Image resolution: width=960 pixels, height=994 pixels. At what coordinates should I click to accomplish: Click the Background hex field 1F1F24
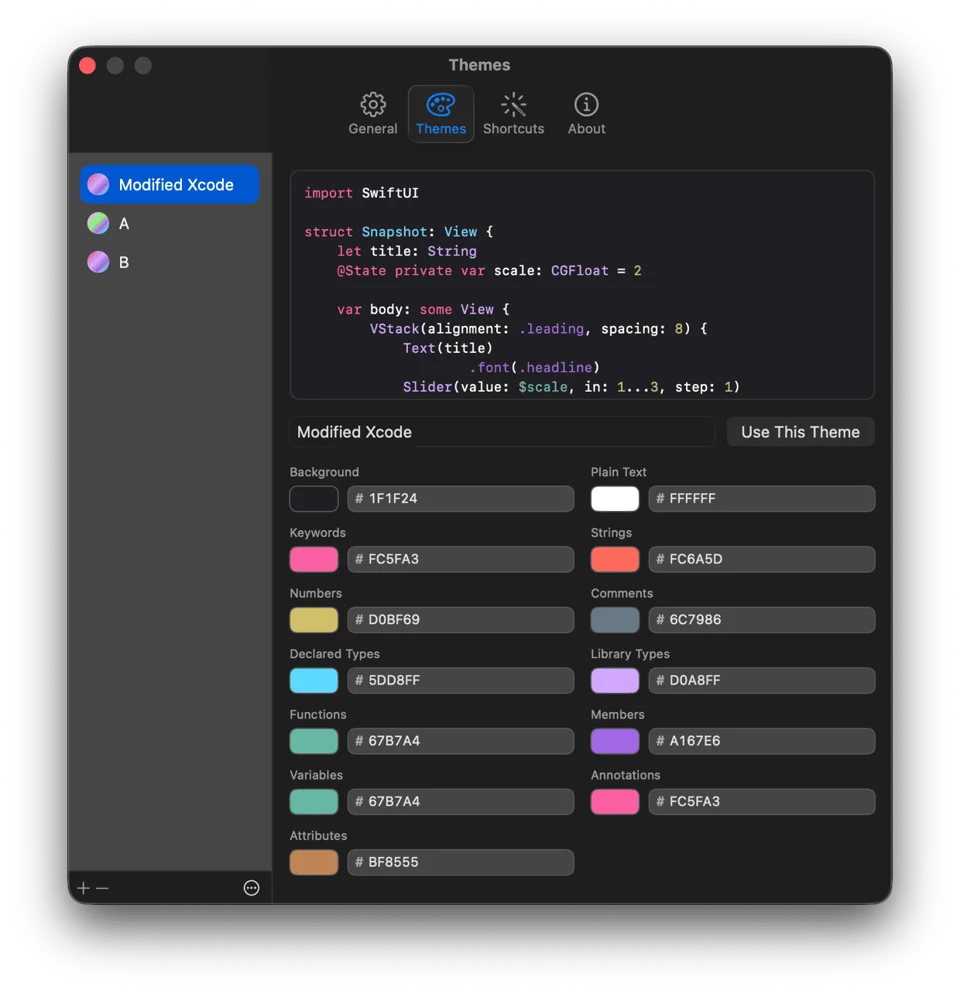click(461, 498)
